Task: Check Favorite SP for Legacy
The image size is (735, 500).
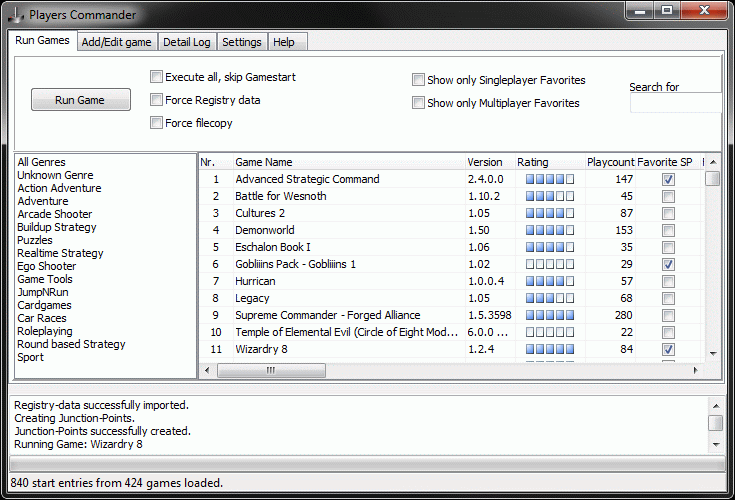Action: pos(668,298)
